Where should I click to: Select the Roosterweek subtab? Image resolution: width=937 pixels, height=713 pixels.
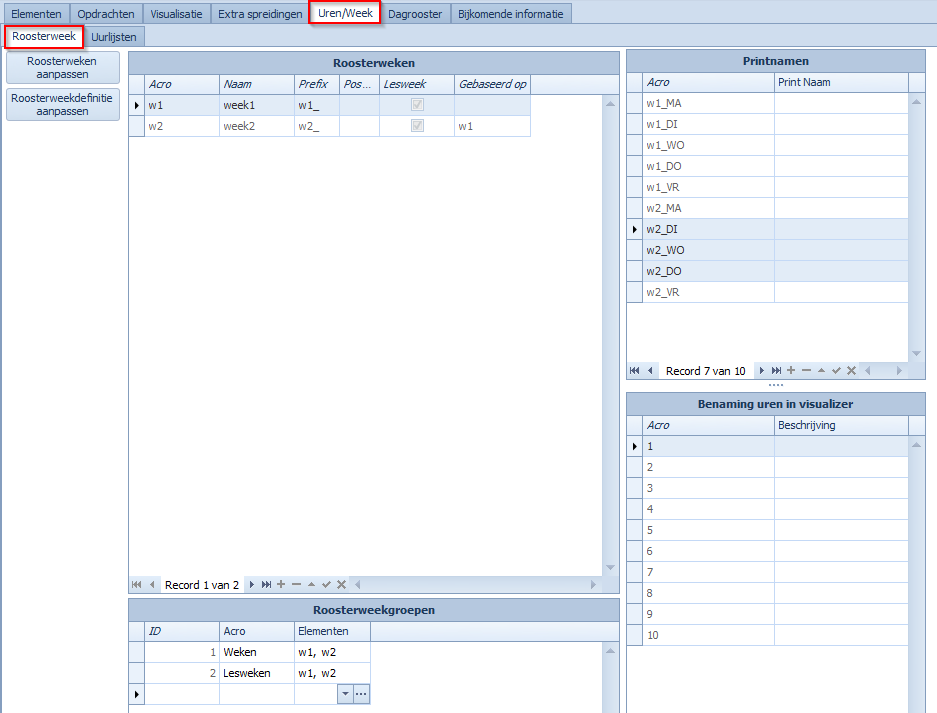pos(44,36)
